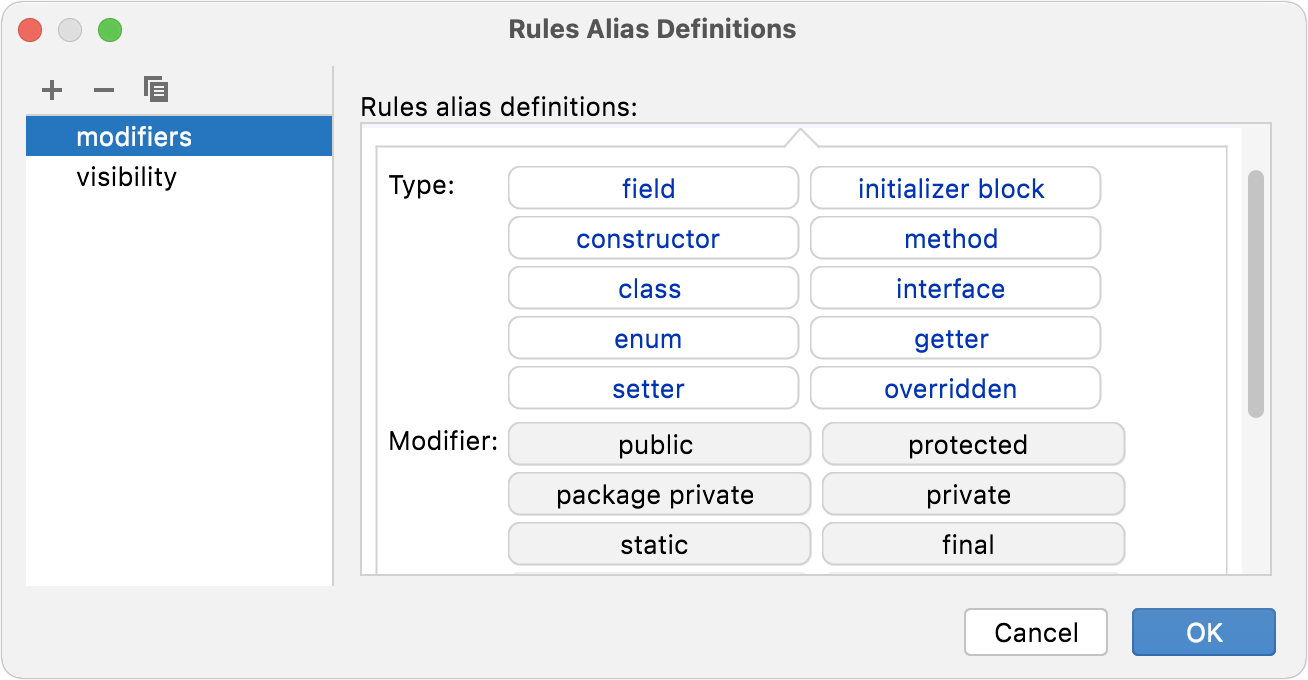This screenshot has height=680, width=1308.
Task: Select the static modifier chip
Action: point(659,544)
